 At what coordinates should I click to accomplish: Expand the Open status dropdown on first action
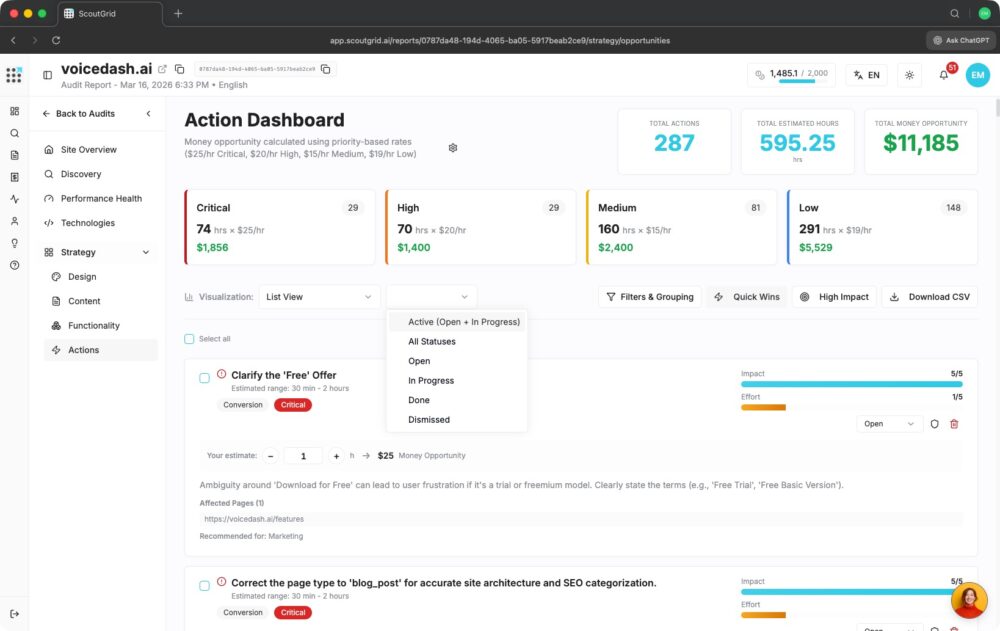point(889,424)
